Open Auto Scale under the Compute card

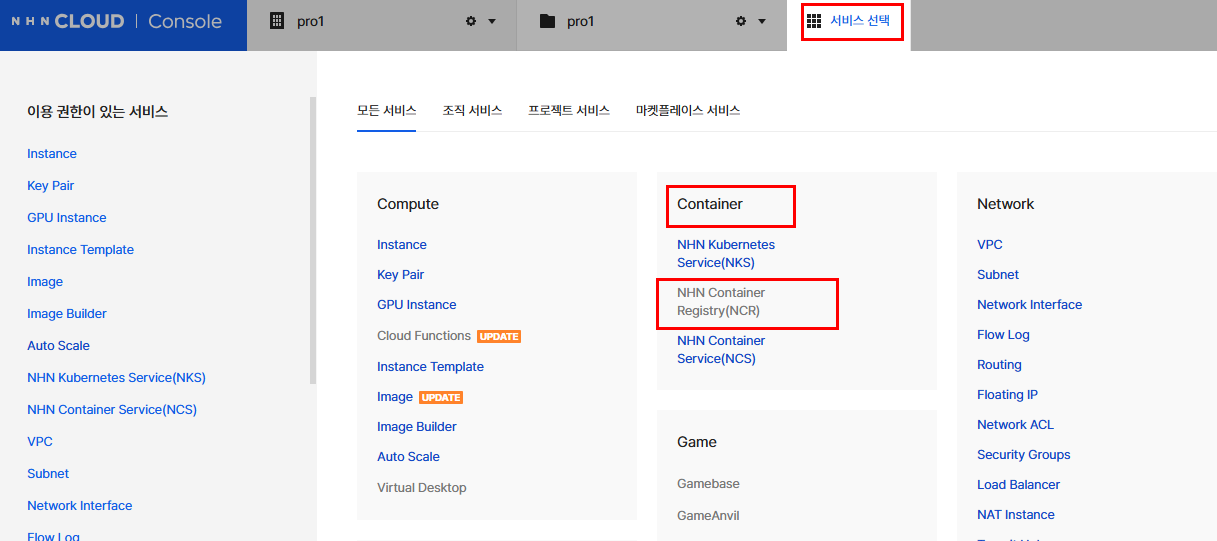(x=408, y=457)
